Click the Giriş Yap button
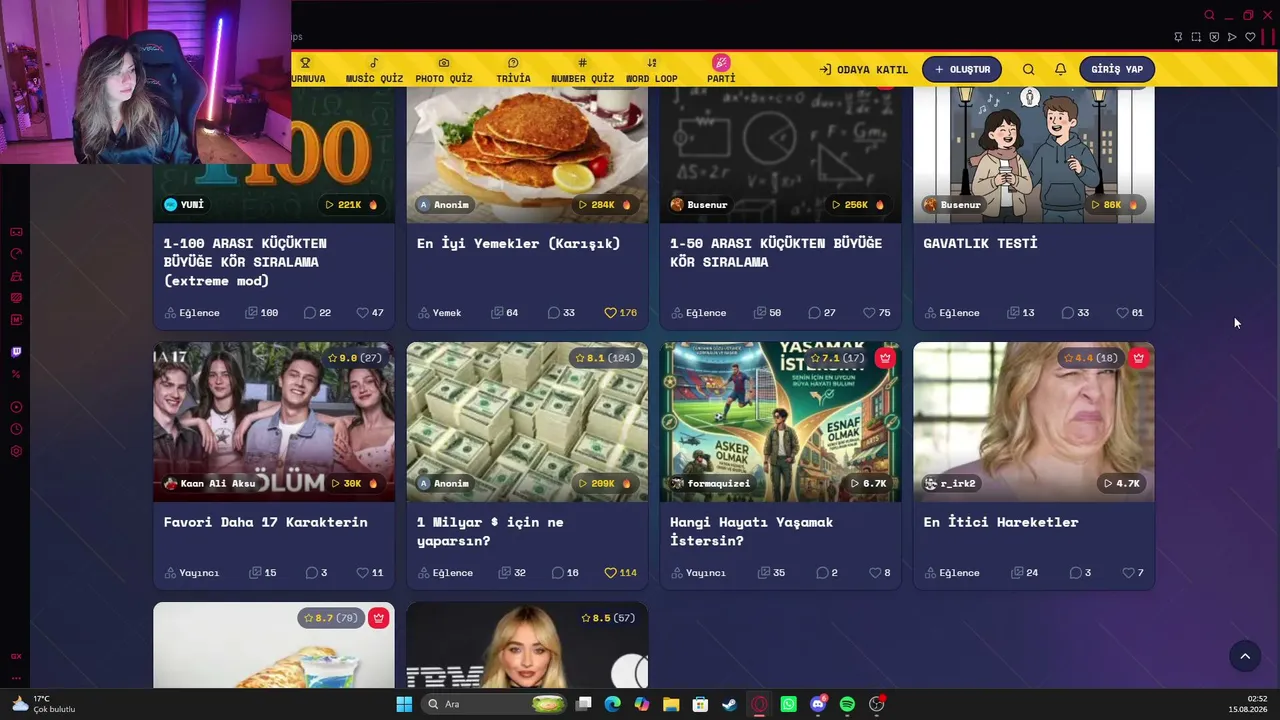Screen dimensions: 1280x720 click(1117, 69)
